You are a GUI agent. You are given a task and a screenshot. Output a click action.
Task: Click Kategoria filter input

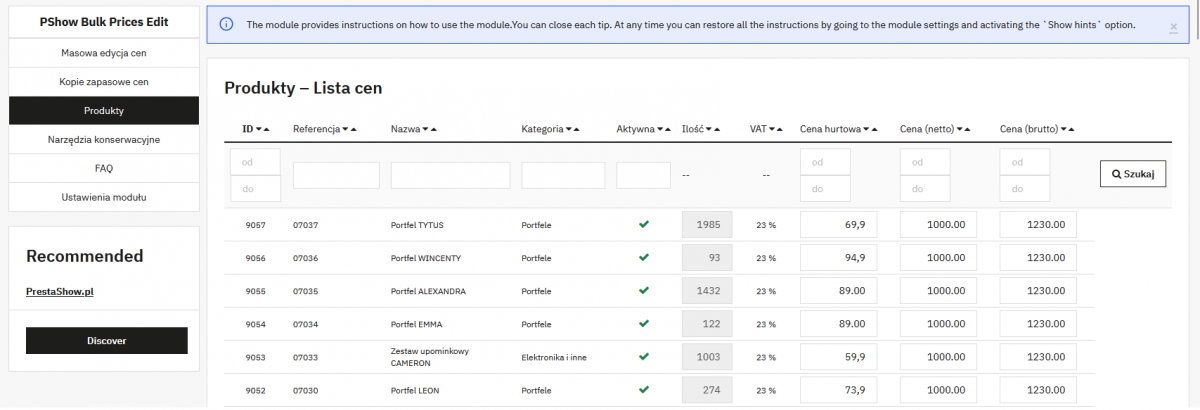(x=563, y=175)
